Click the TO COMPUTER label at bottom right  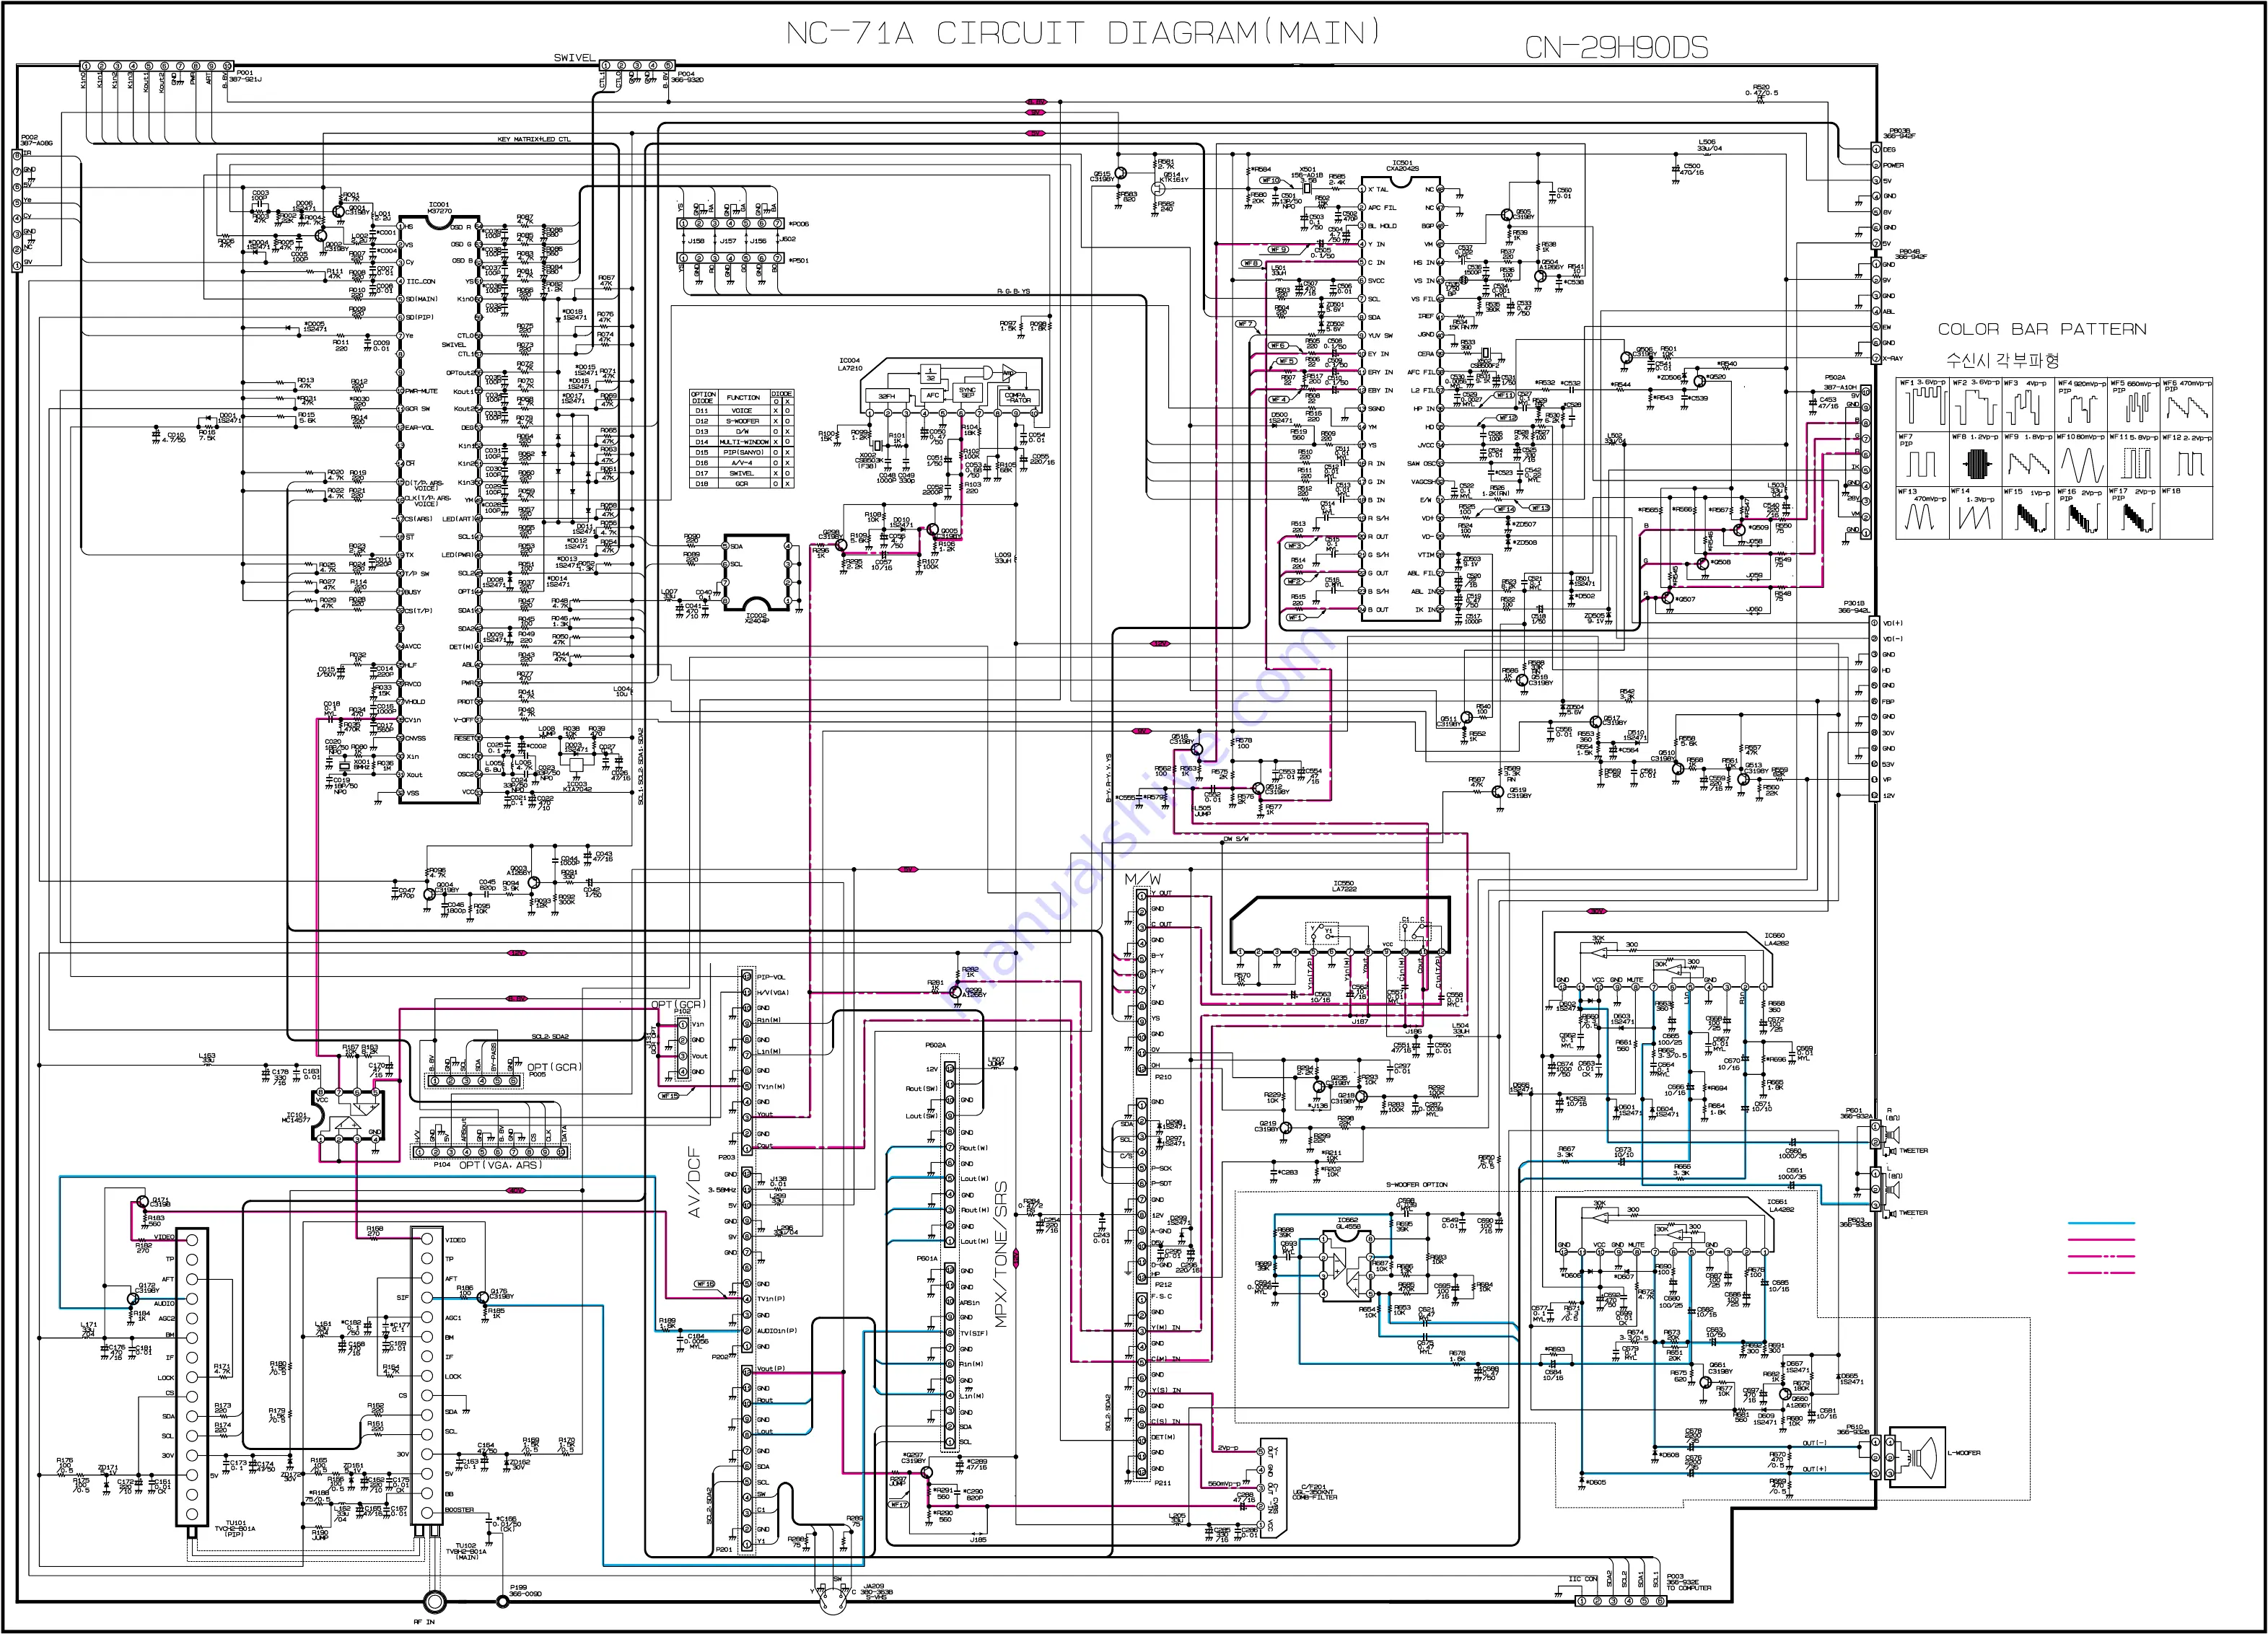[x=1690, y=1587]
